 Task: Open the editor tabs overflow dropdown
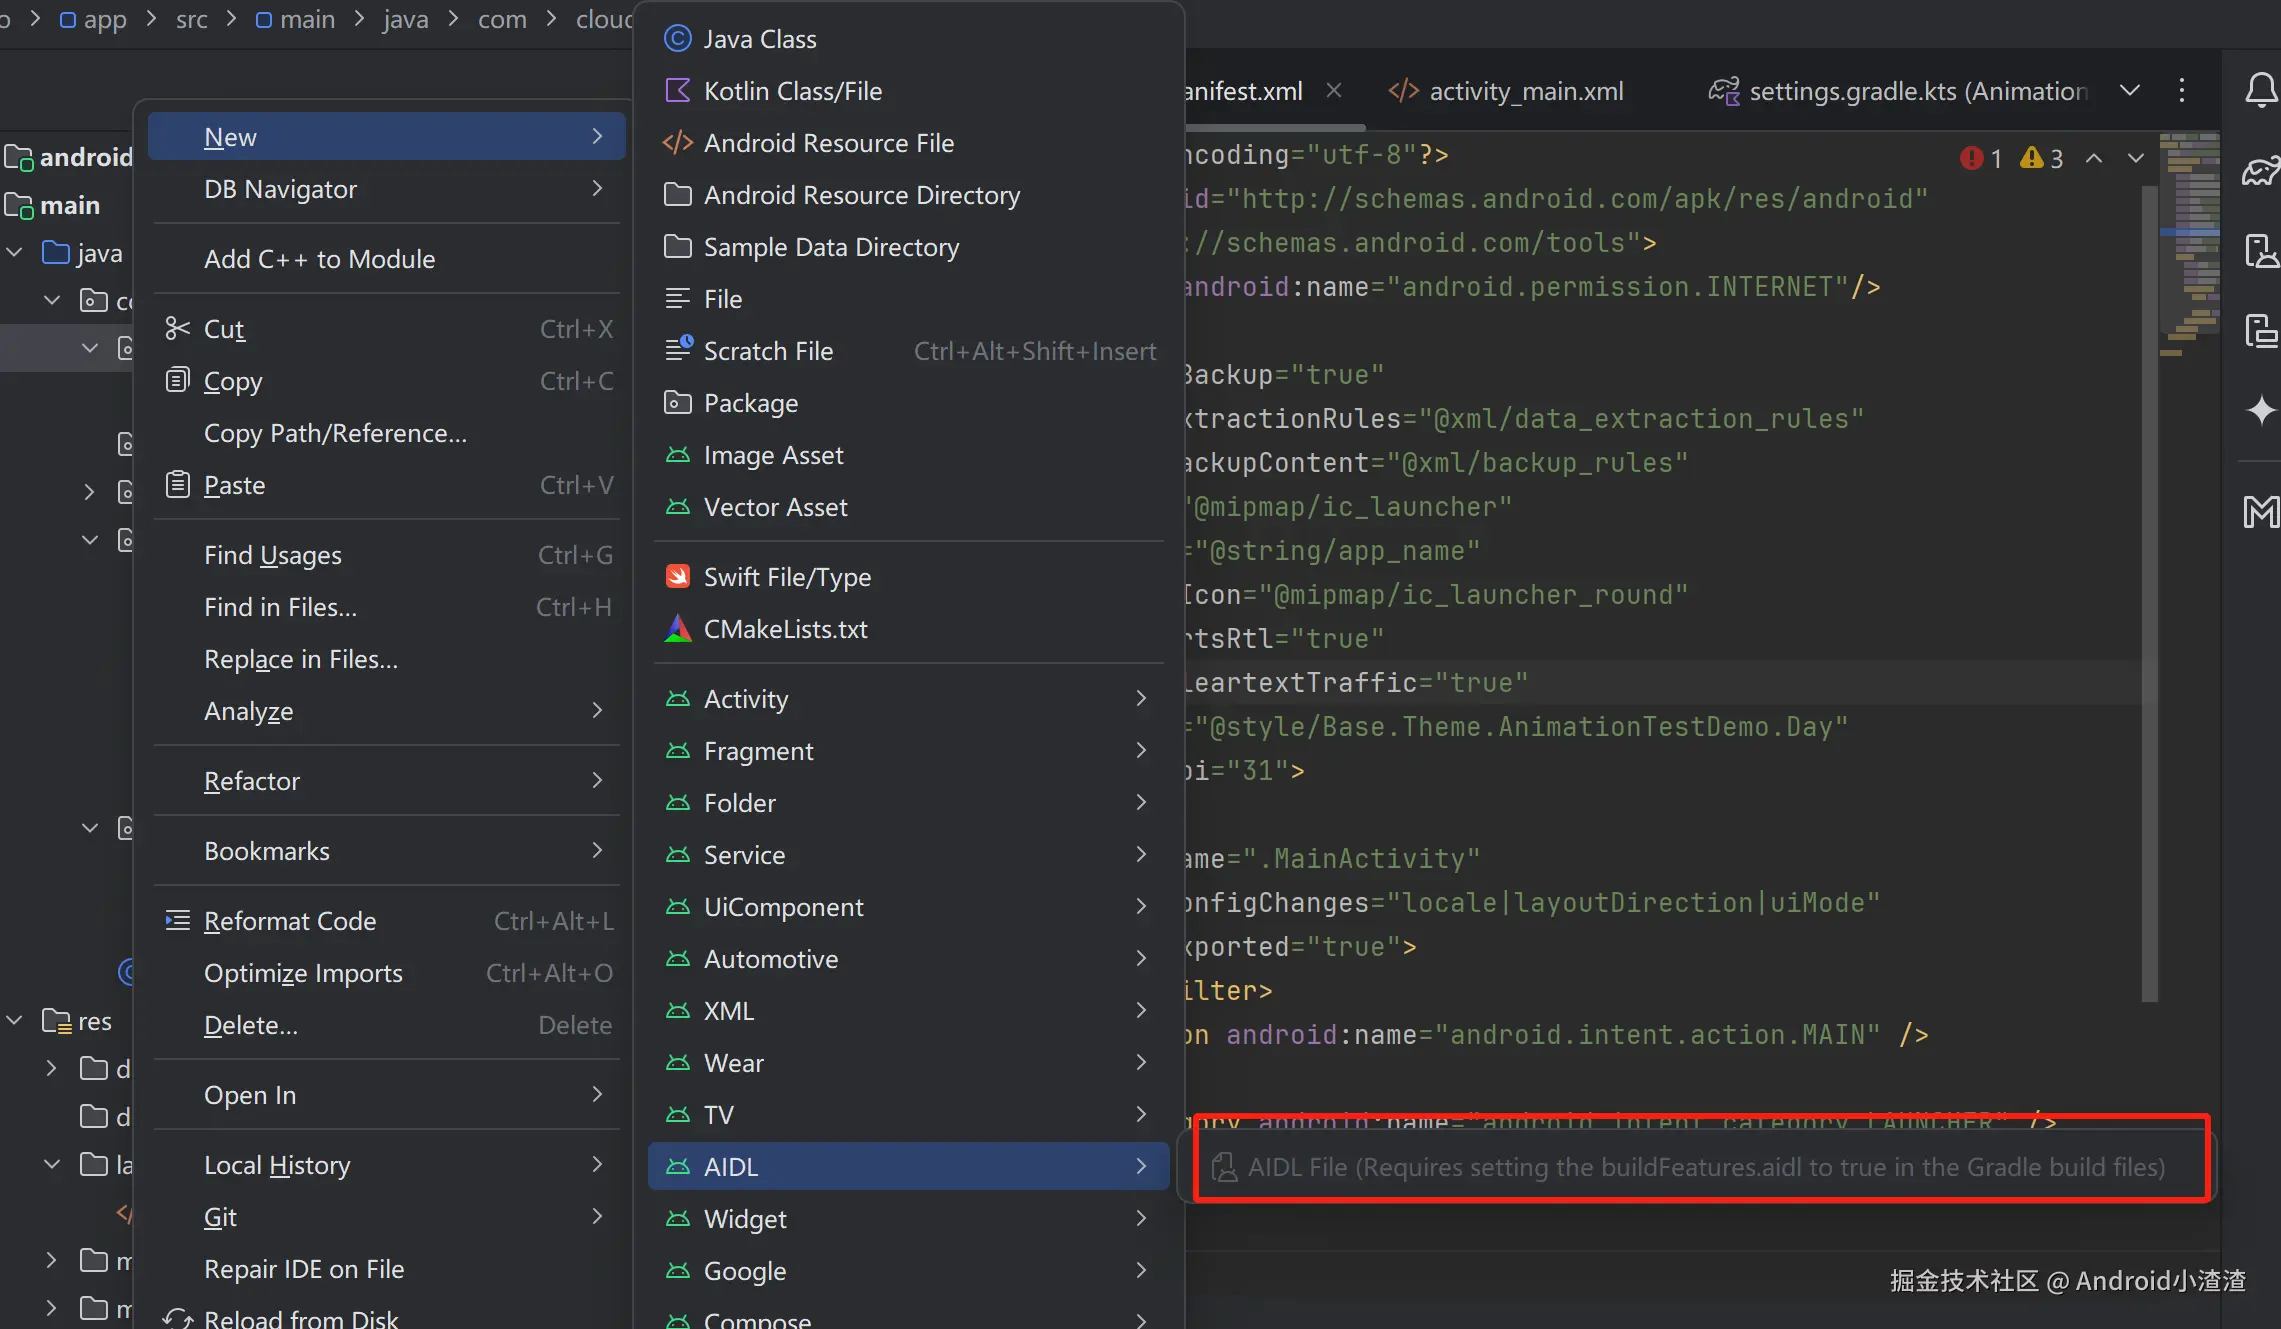click(2130, 91)
